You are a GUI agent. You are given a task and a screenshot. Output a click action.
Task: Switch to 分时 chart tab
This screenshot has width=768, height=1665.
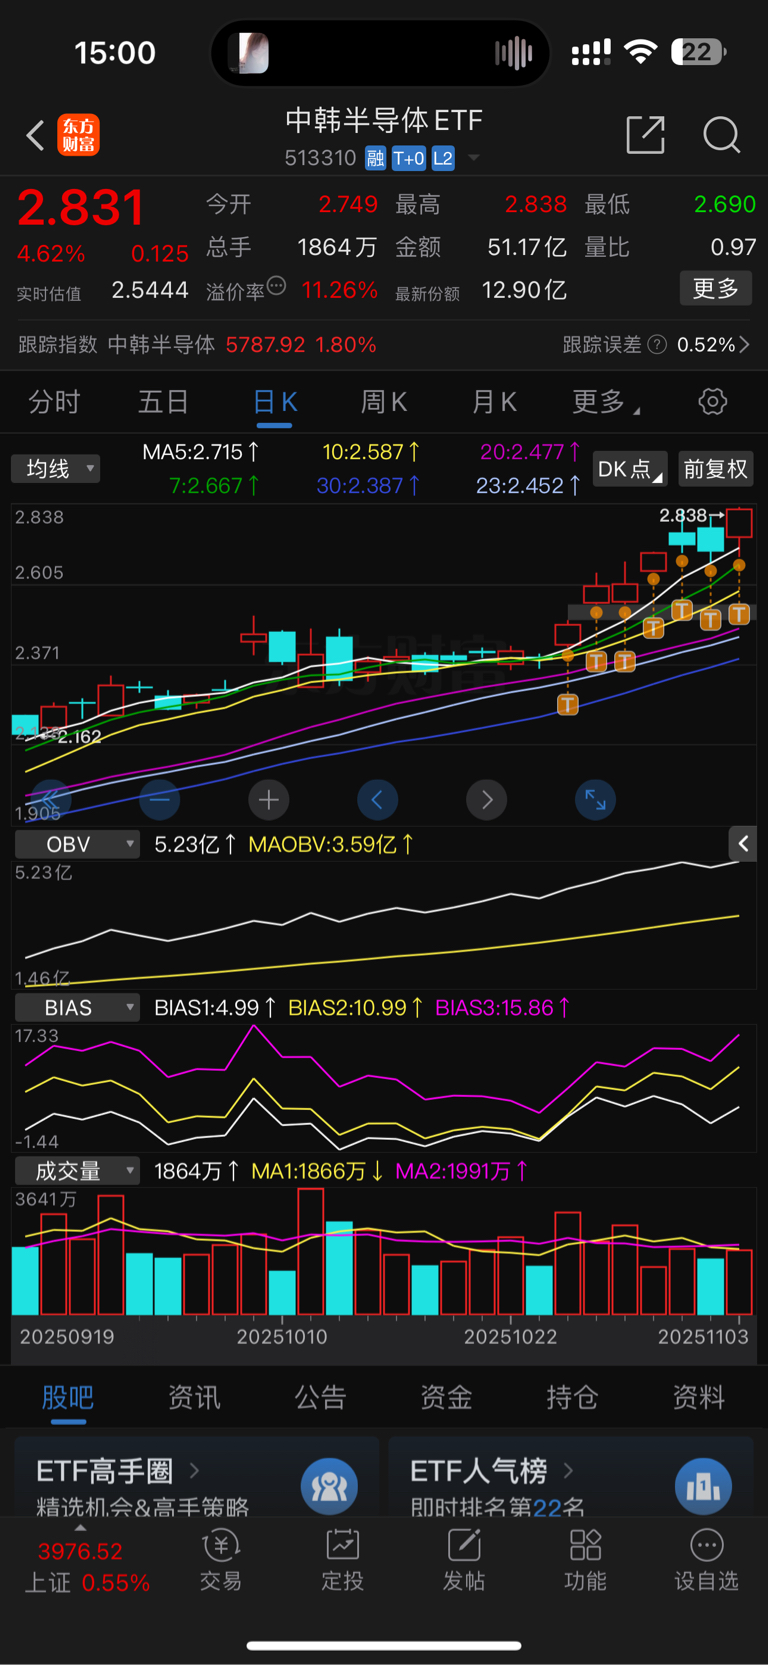click(54, 402)
